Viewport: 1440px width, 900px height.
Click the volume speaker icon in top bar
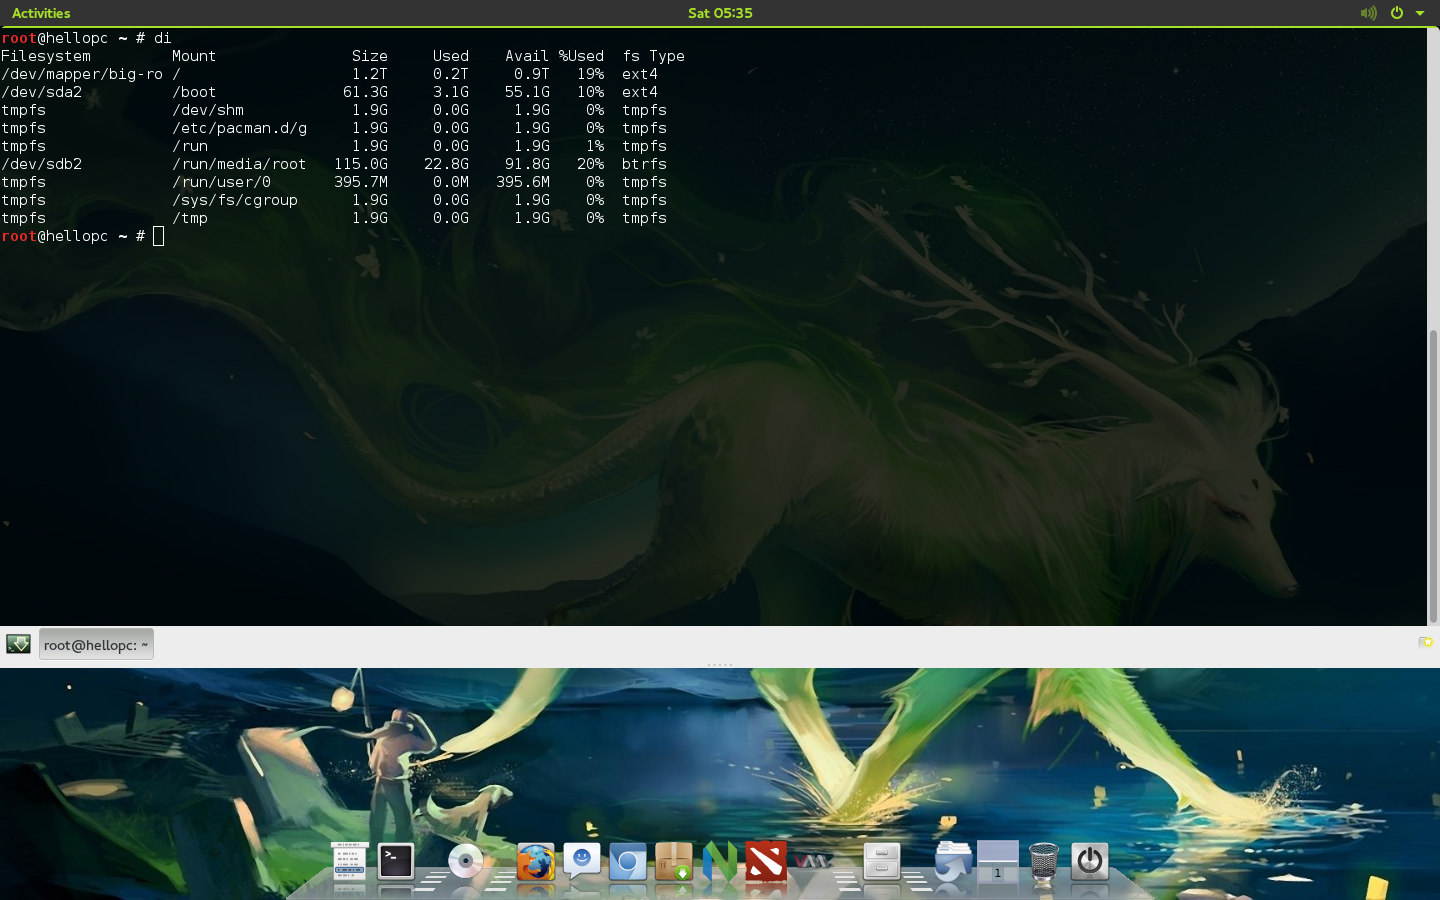tap(1368, 13)
